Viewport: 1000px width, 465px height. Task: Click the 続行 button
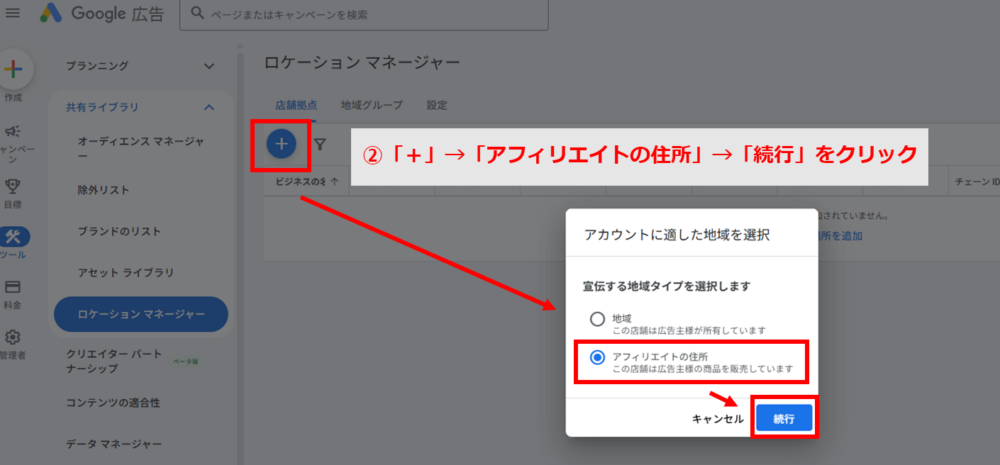[784, 419]
